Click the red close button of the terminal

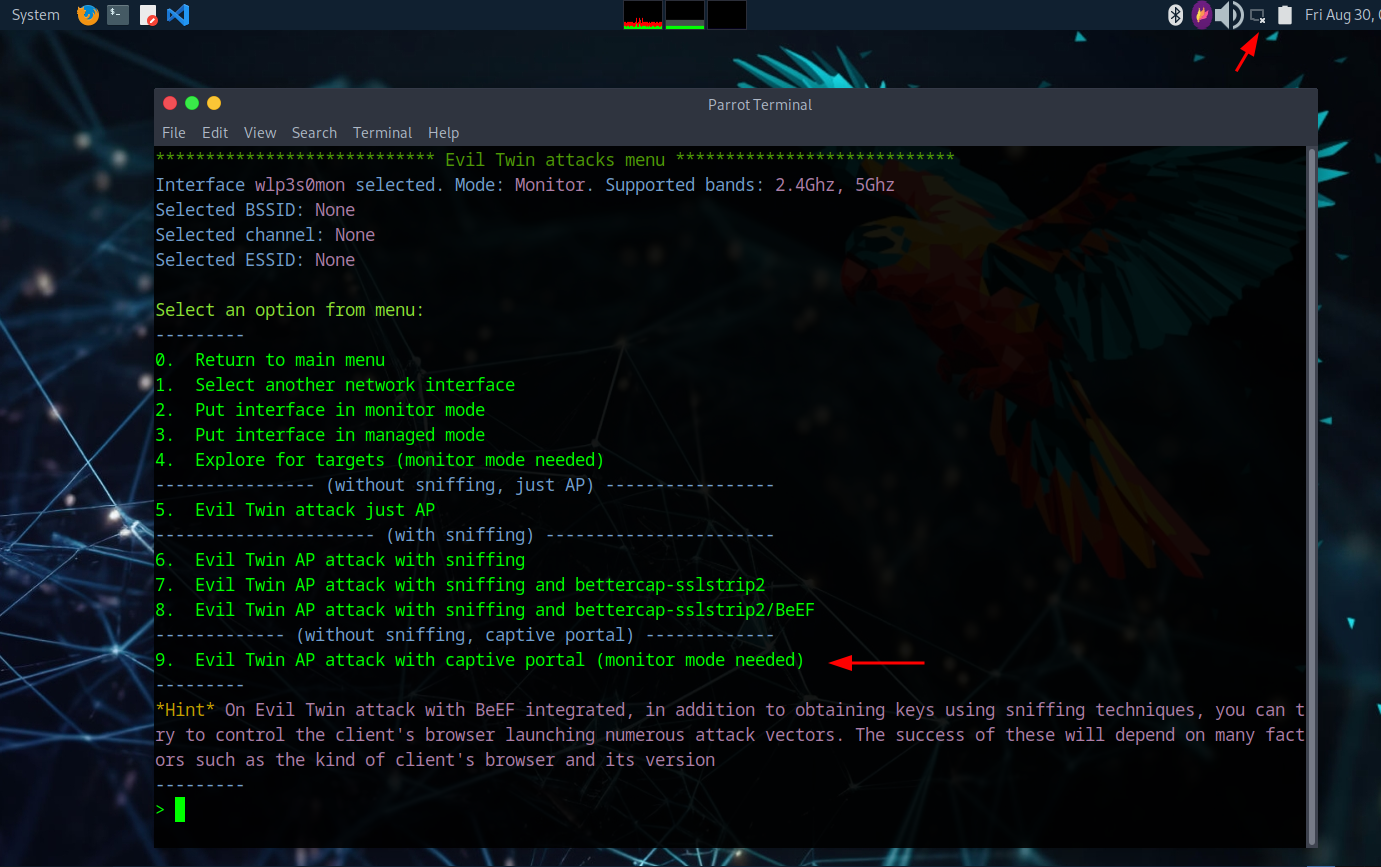point(170,104)
